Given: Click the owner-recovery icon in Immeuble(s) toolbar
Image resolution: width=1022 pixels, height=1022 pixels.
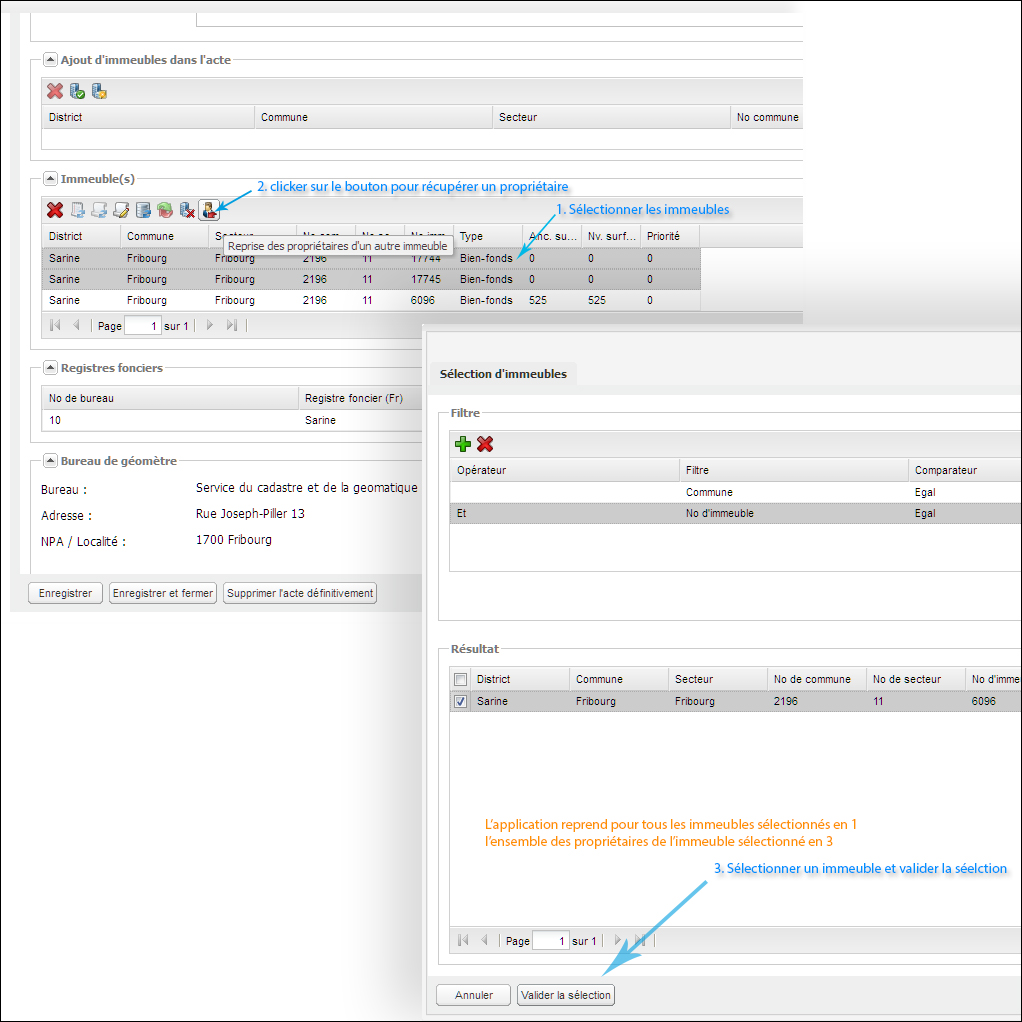Looking at the screenshot, I should click(x=208, y=210).
